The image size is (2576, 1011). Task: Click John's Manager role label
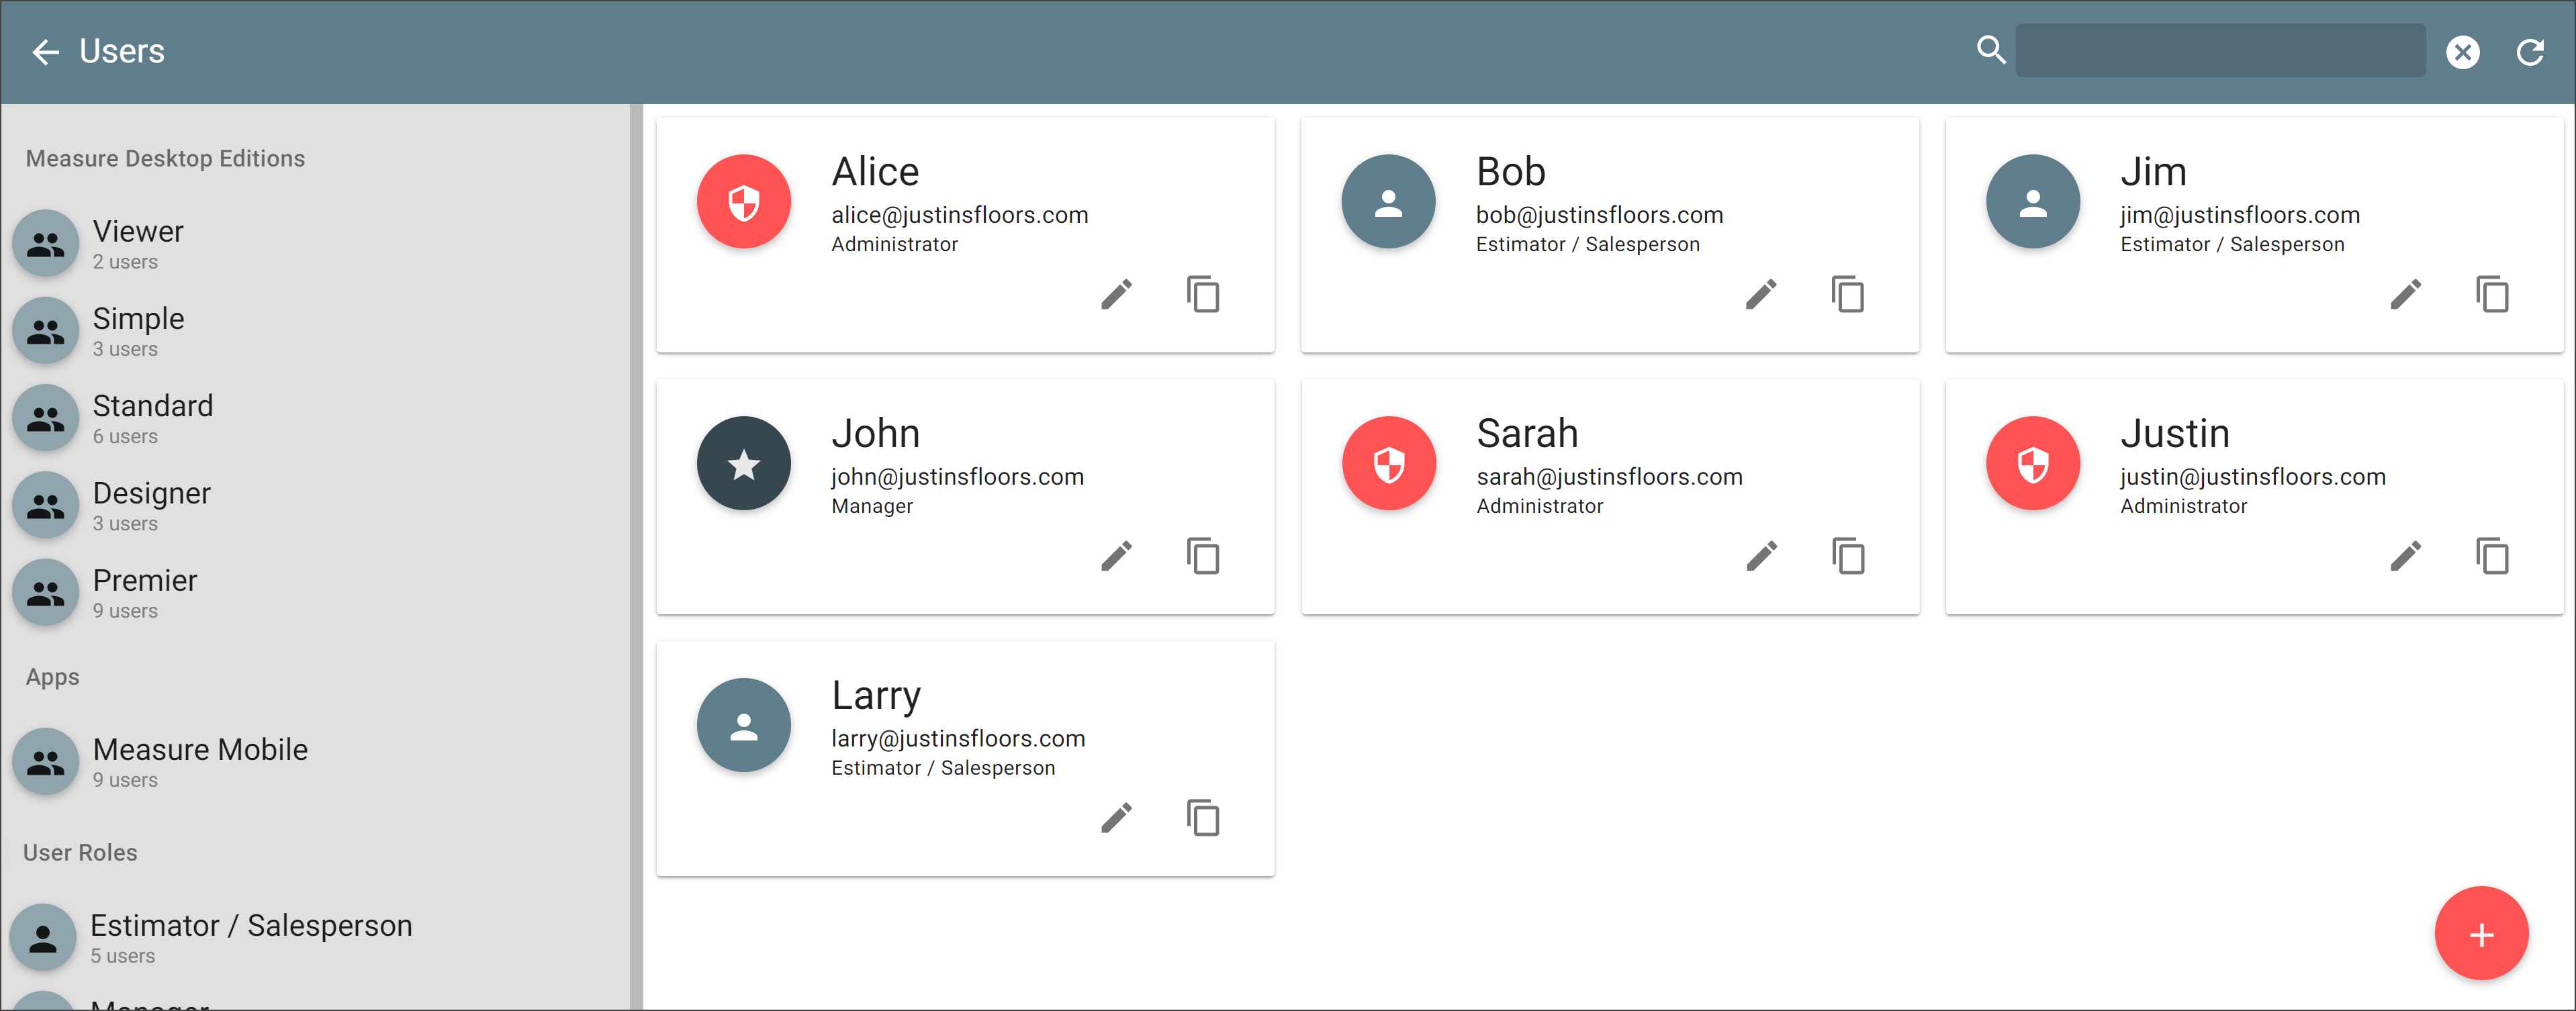[x=872, y=506]
